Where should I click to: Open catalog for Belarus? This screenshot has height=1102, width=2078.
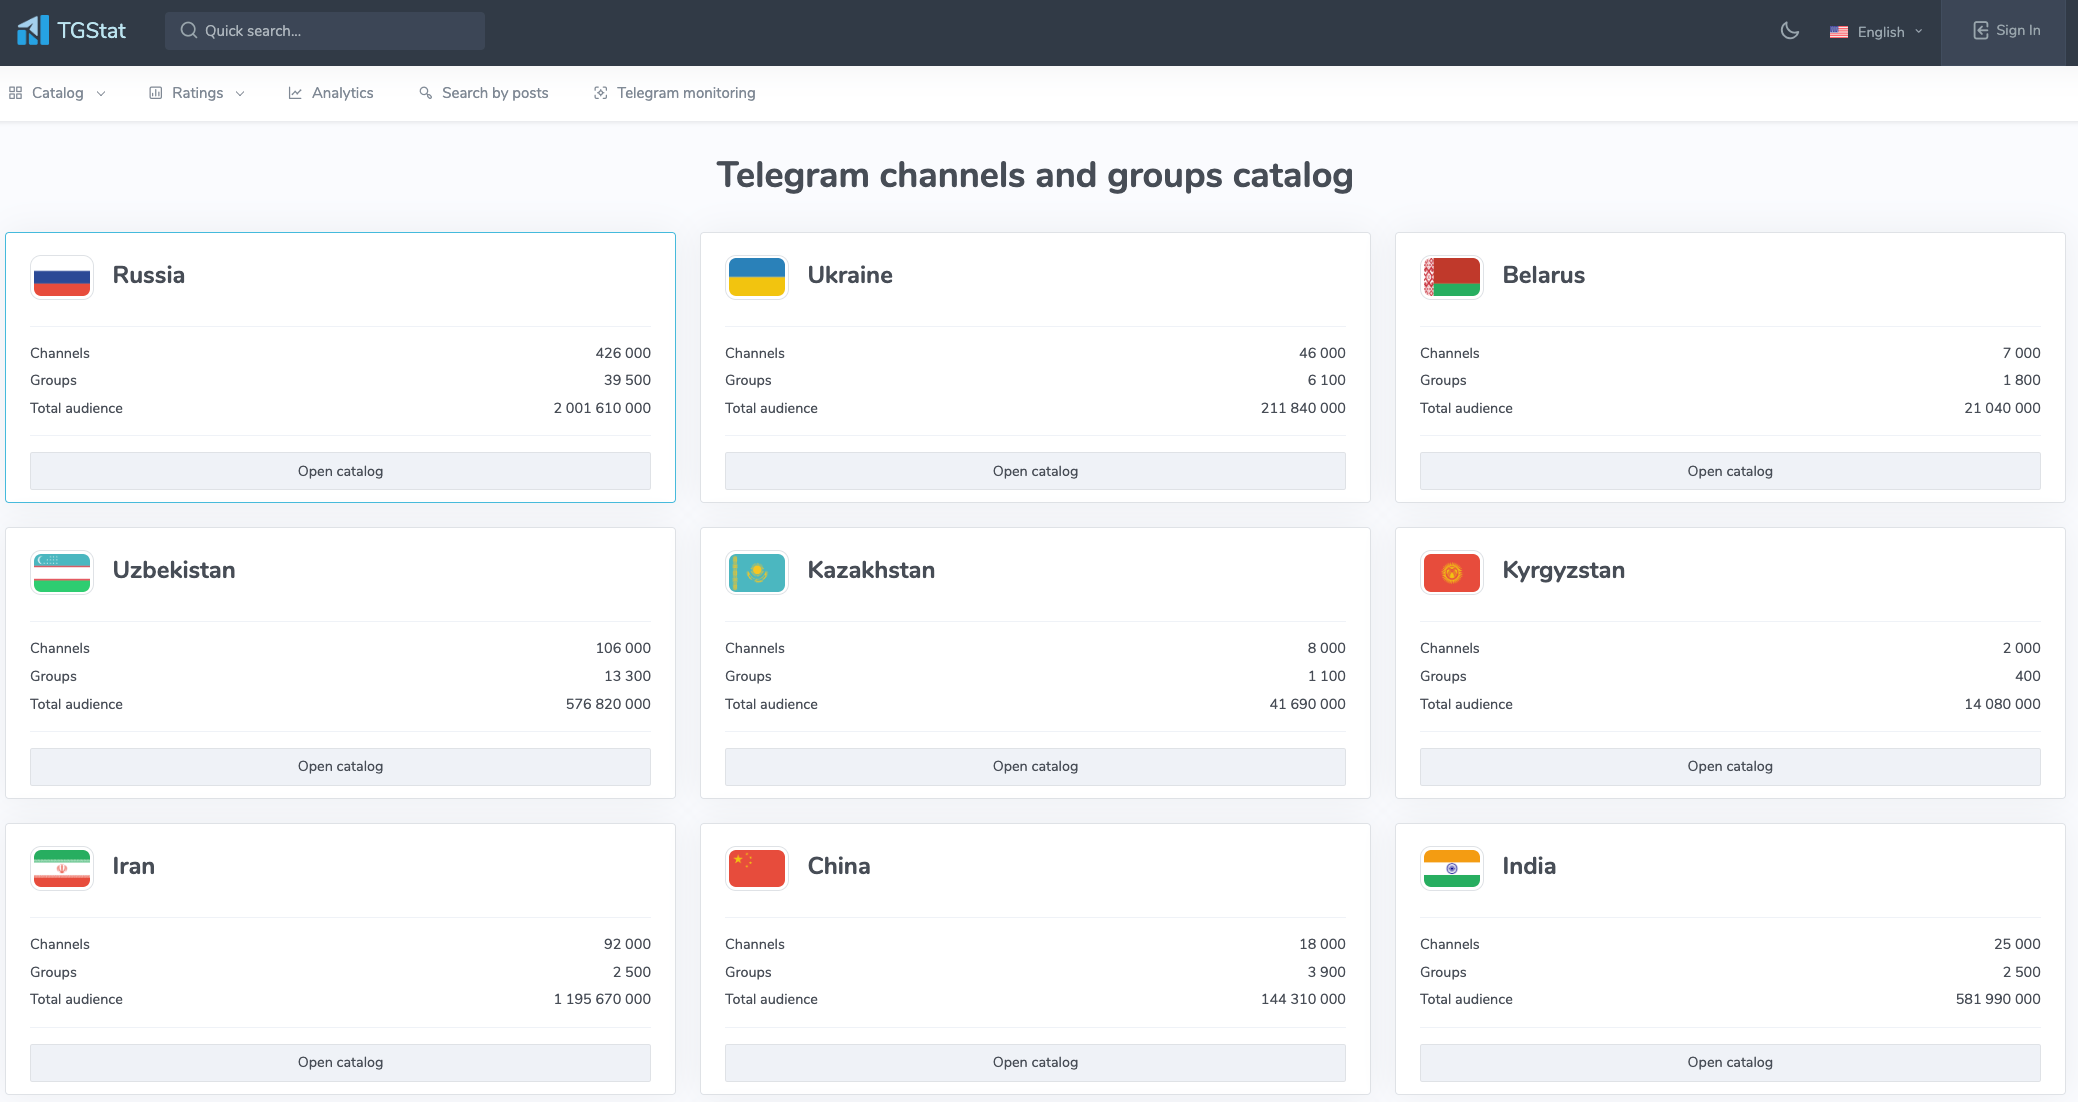1730,471
